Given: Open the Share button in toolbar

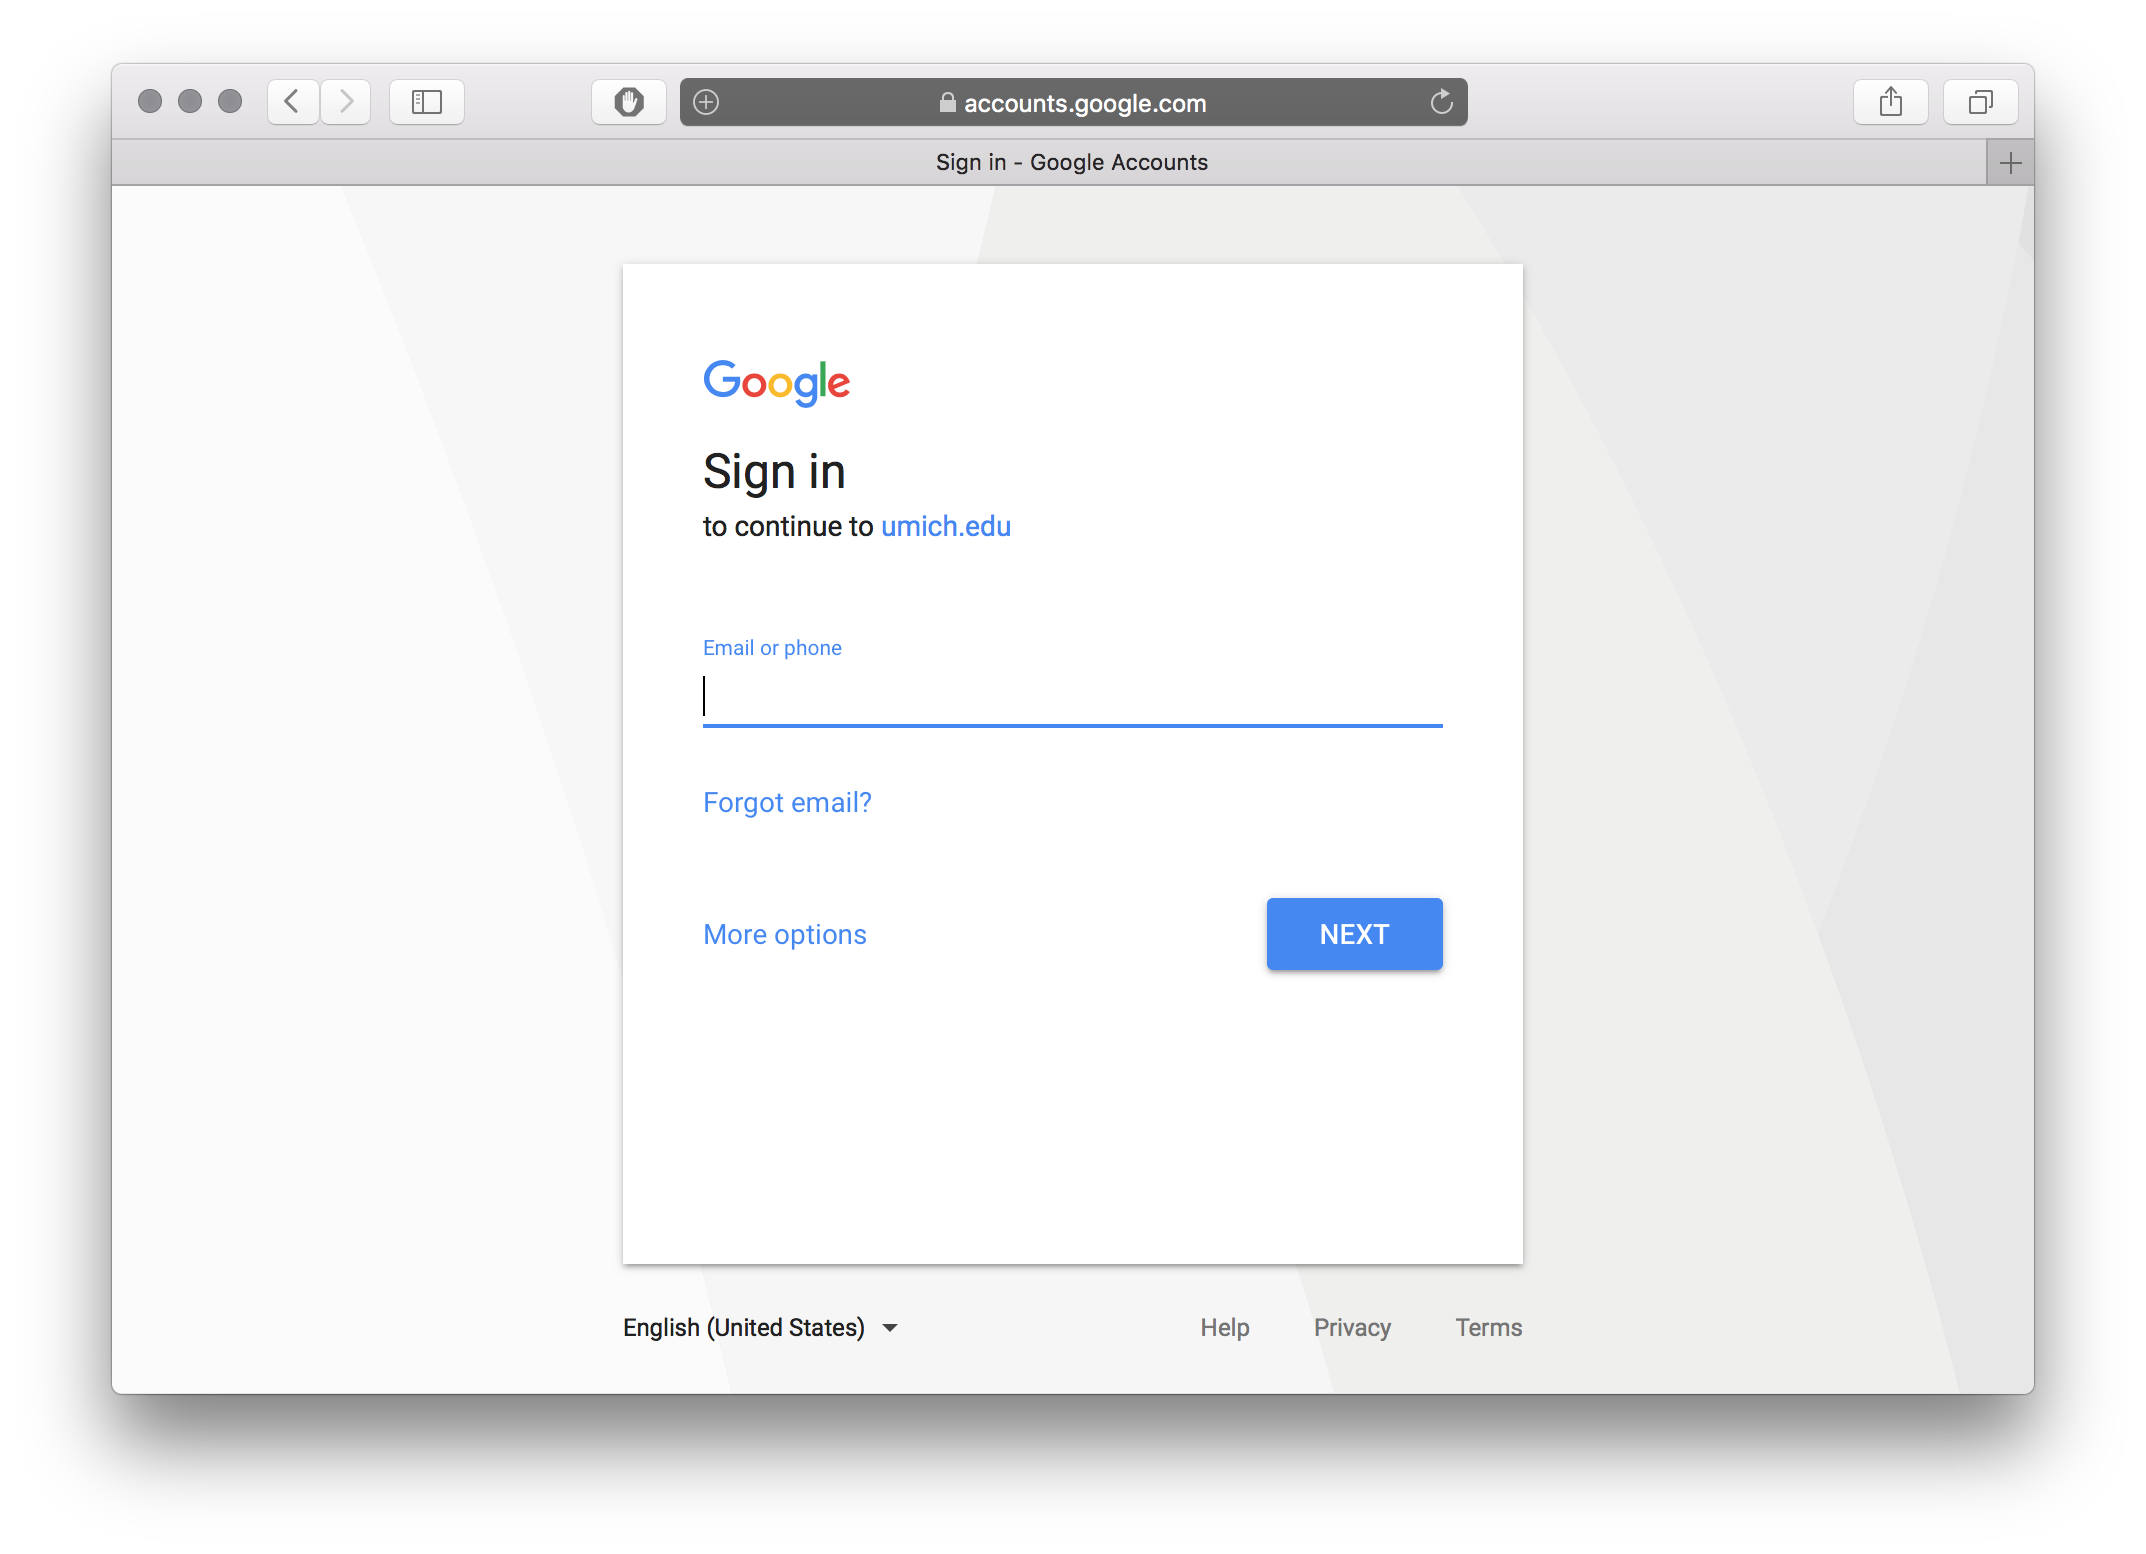Looking at the screenshot, I should coord(1890,102).
